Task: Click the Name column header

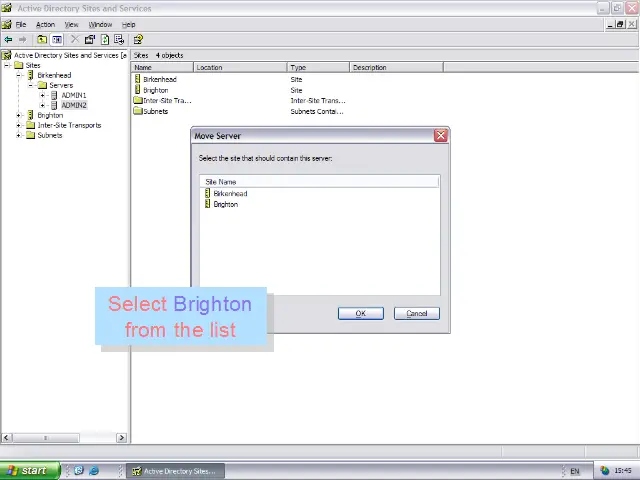Action: [162, 67]
